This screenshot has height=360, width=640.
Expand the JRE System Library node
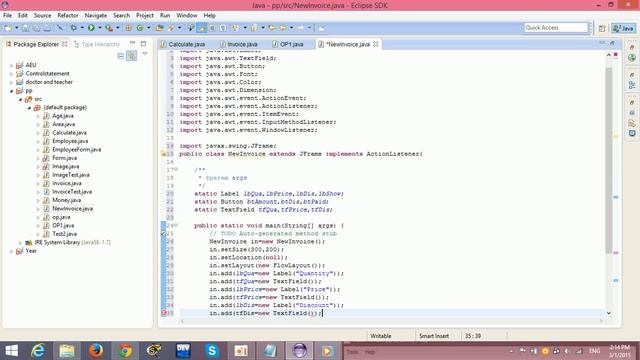pos(20,242)
